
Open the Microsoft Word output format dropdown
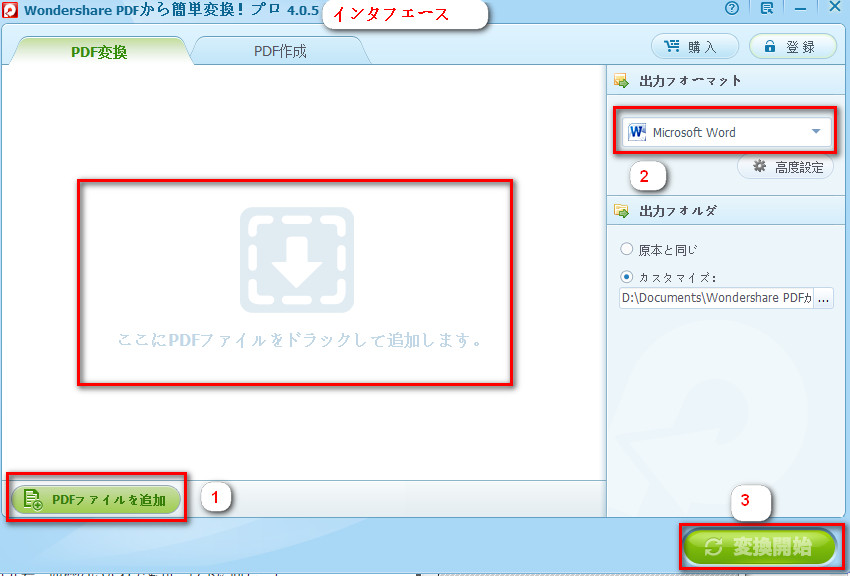click(x=726, y=132)
